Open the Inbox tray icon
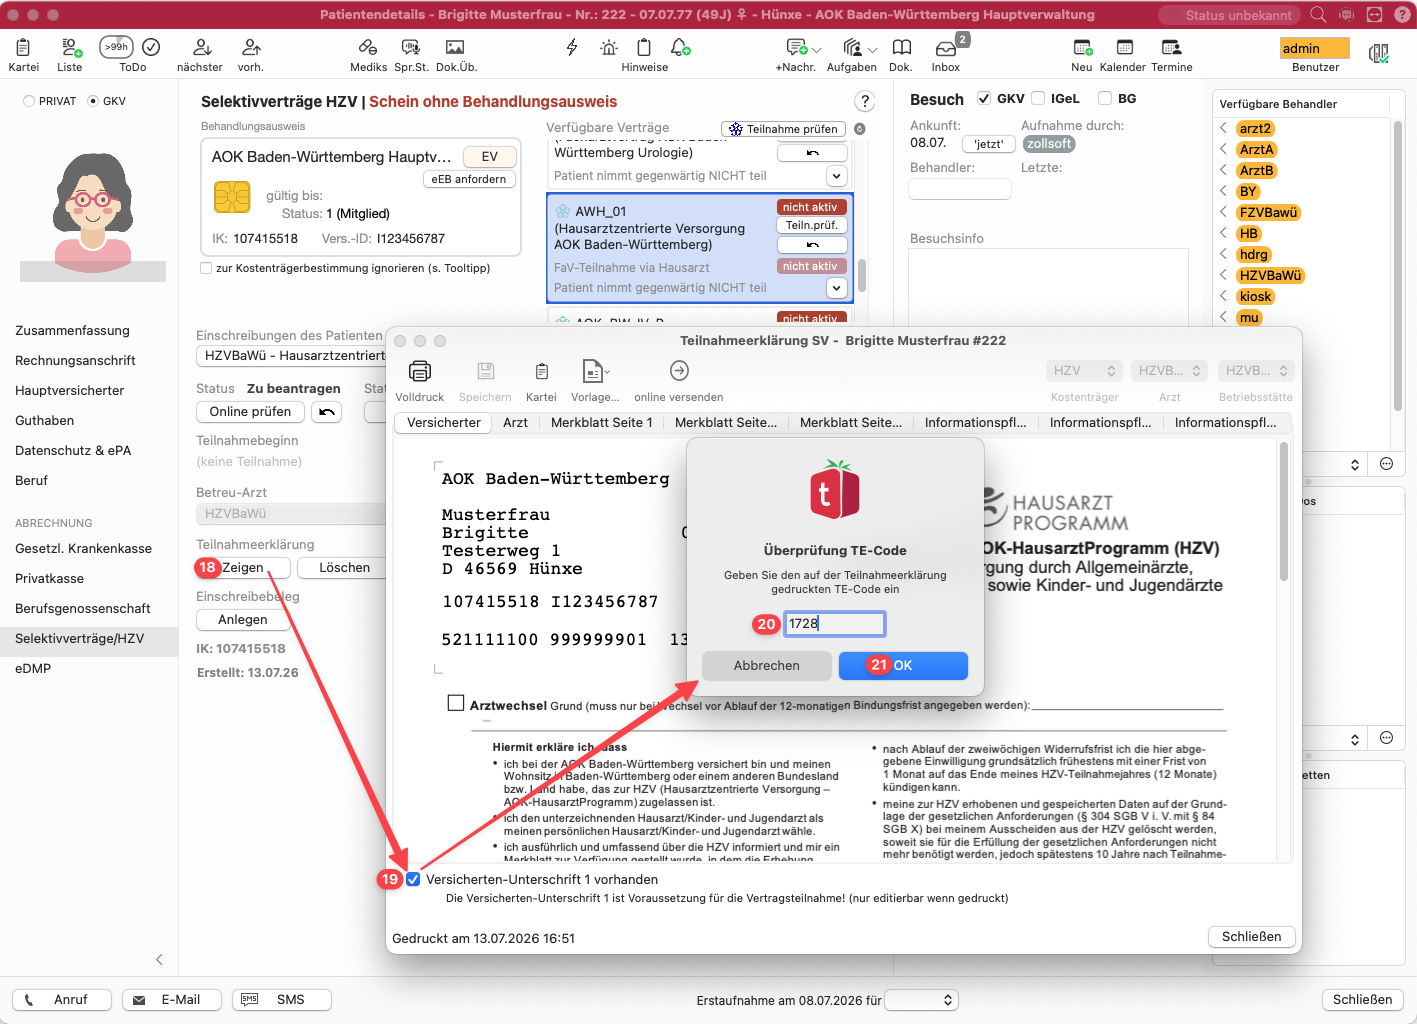The width and height of the screenshot is (1417, 1024). (x=945, y=48)
